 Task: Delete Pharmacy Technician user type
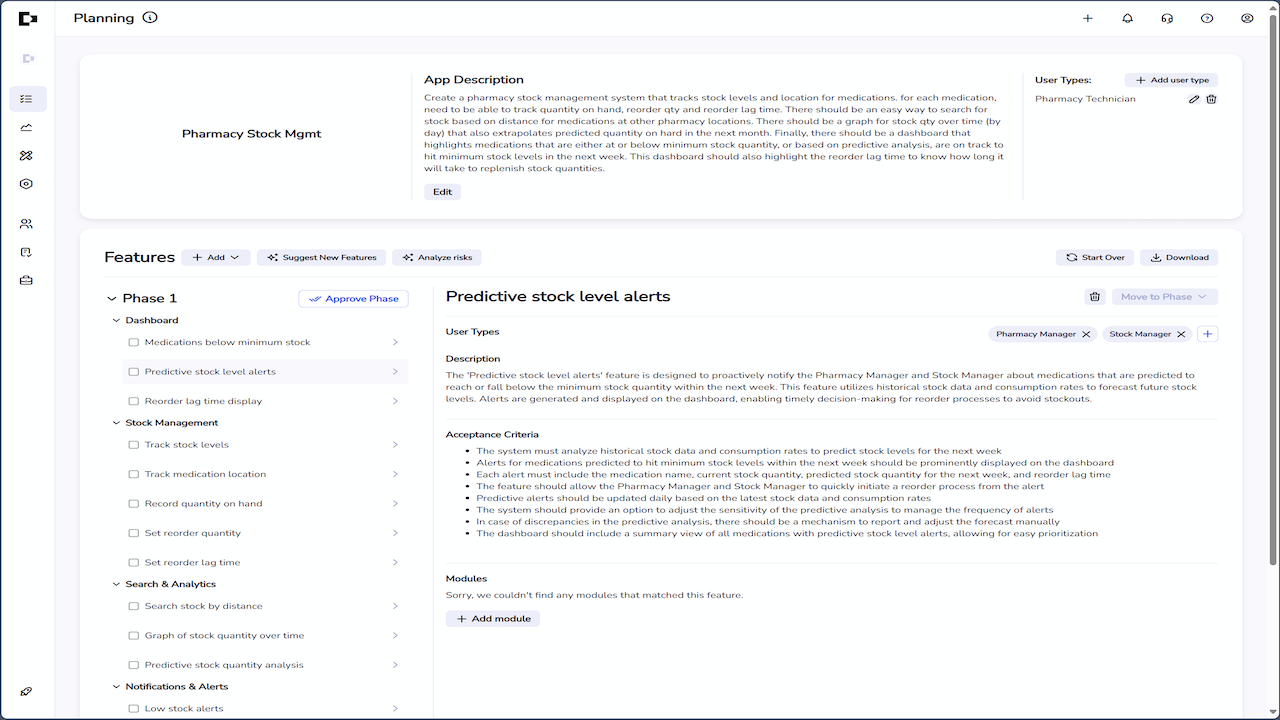click(x=1211, y=99)
